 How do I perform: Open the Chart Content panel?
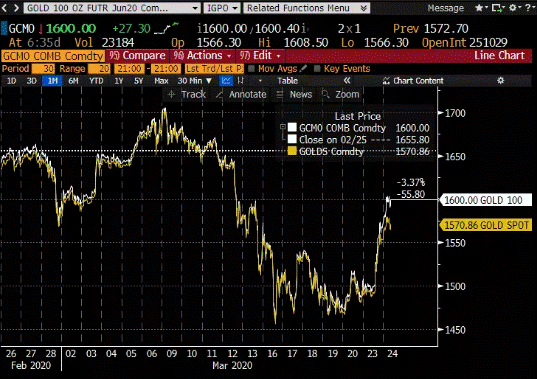click(x=413, y=81)
